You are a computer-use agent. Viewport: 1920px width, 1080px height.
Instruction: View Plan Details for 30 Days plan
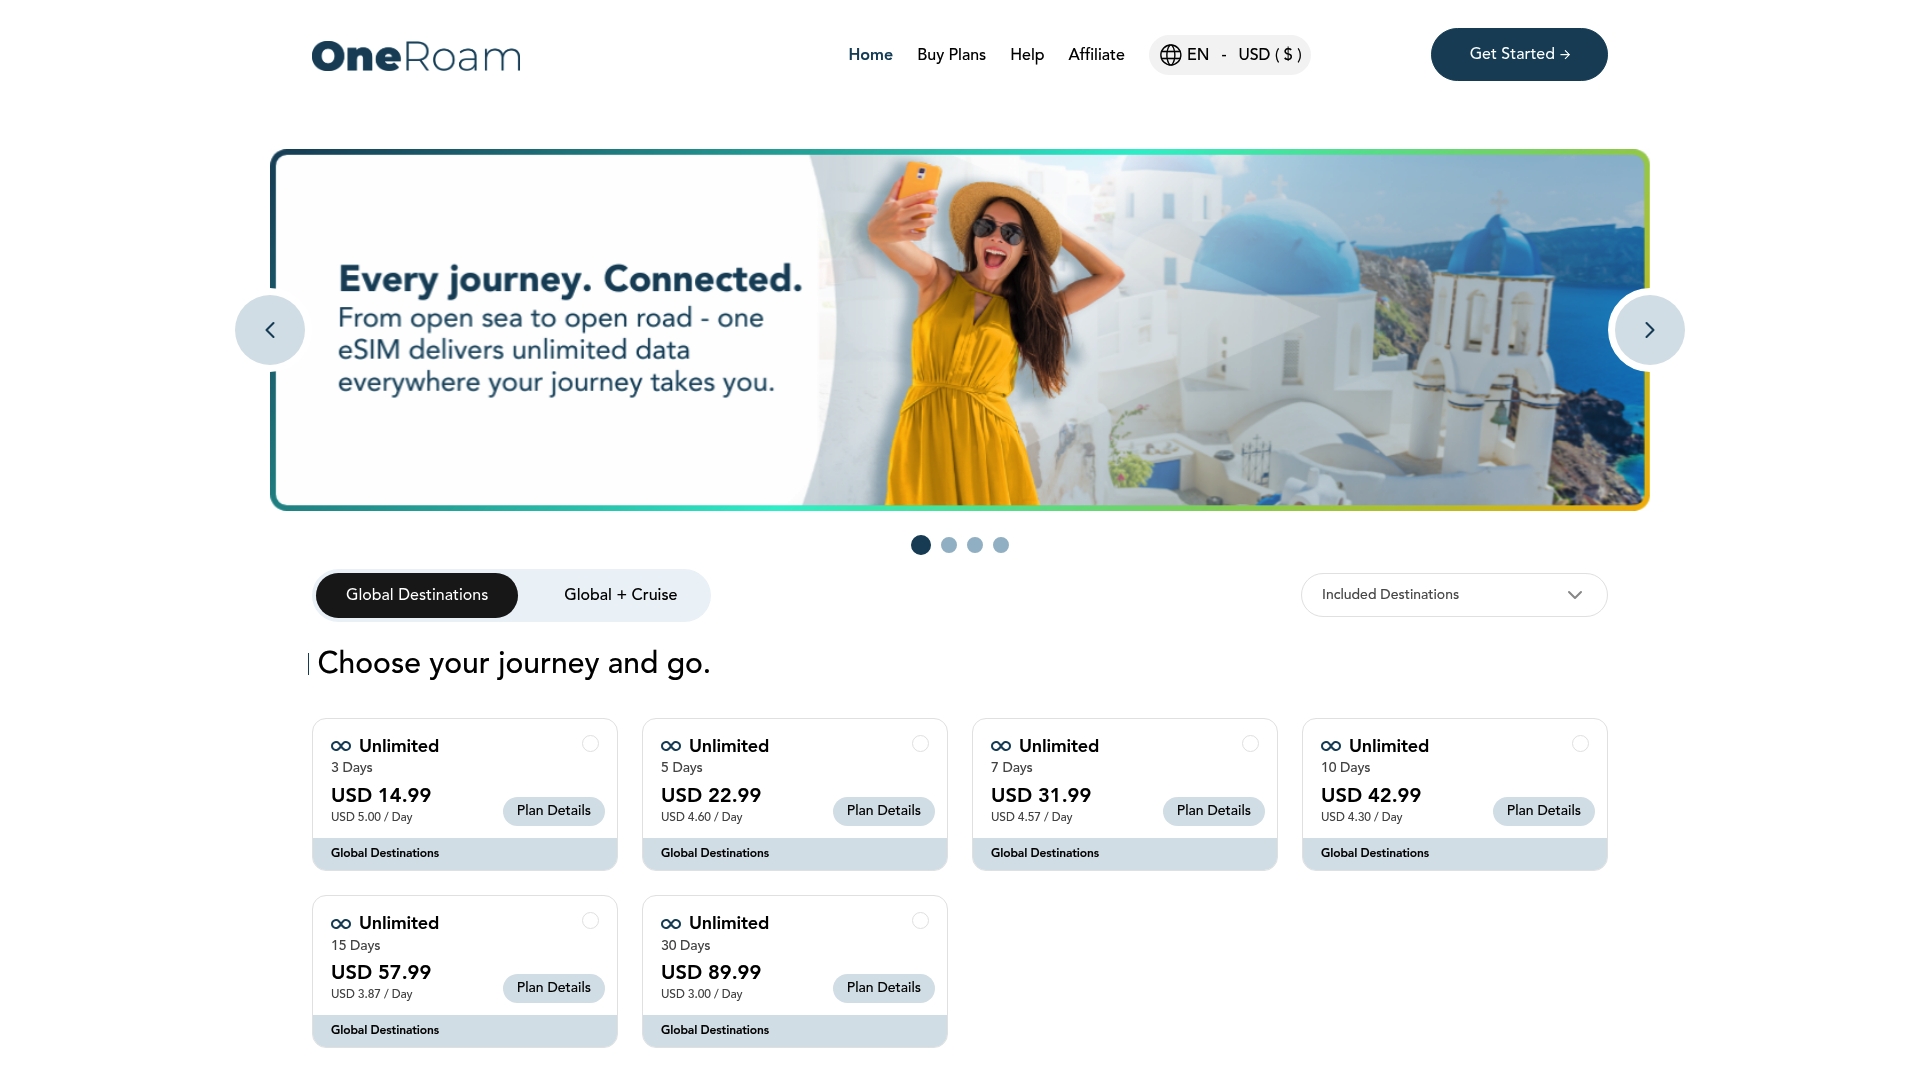[884, 988]
